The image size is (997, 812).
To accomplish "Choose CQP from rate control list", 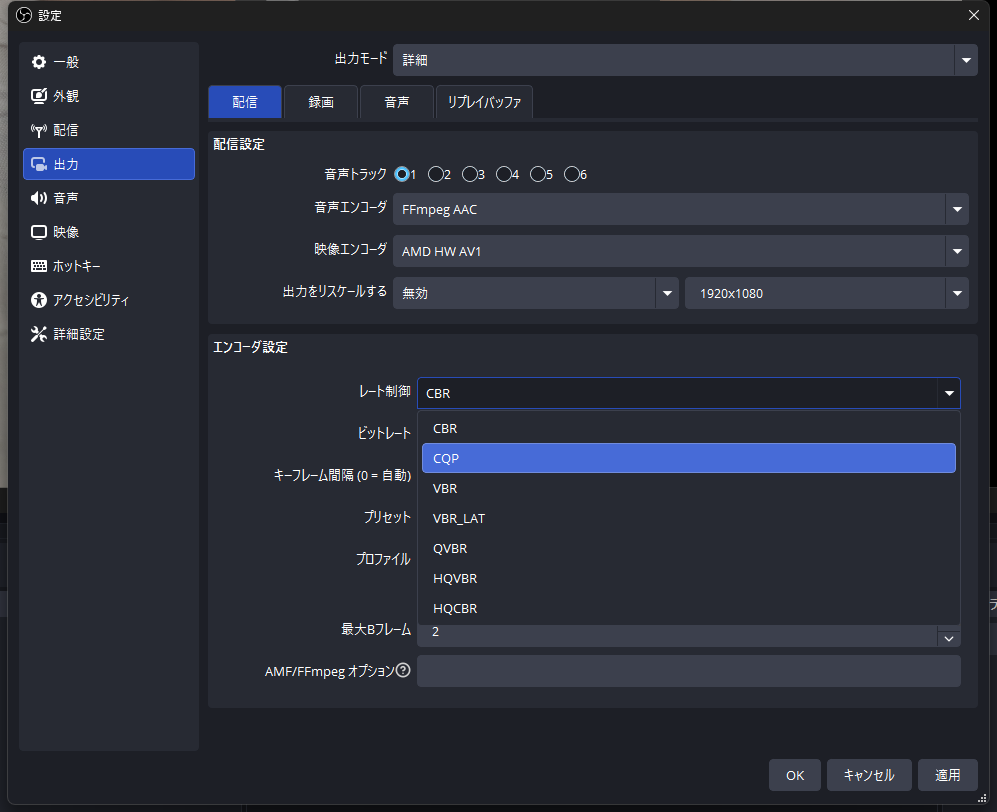I will (x=688, y=458).
